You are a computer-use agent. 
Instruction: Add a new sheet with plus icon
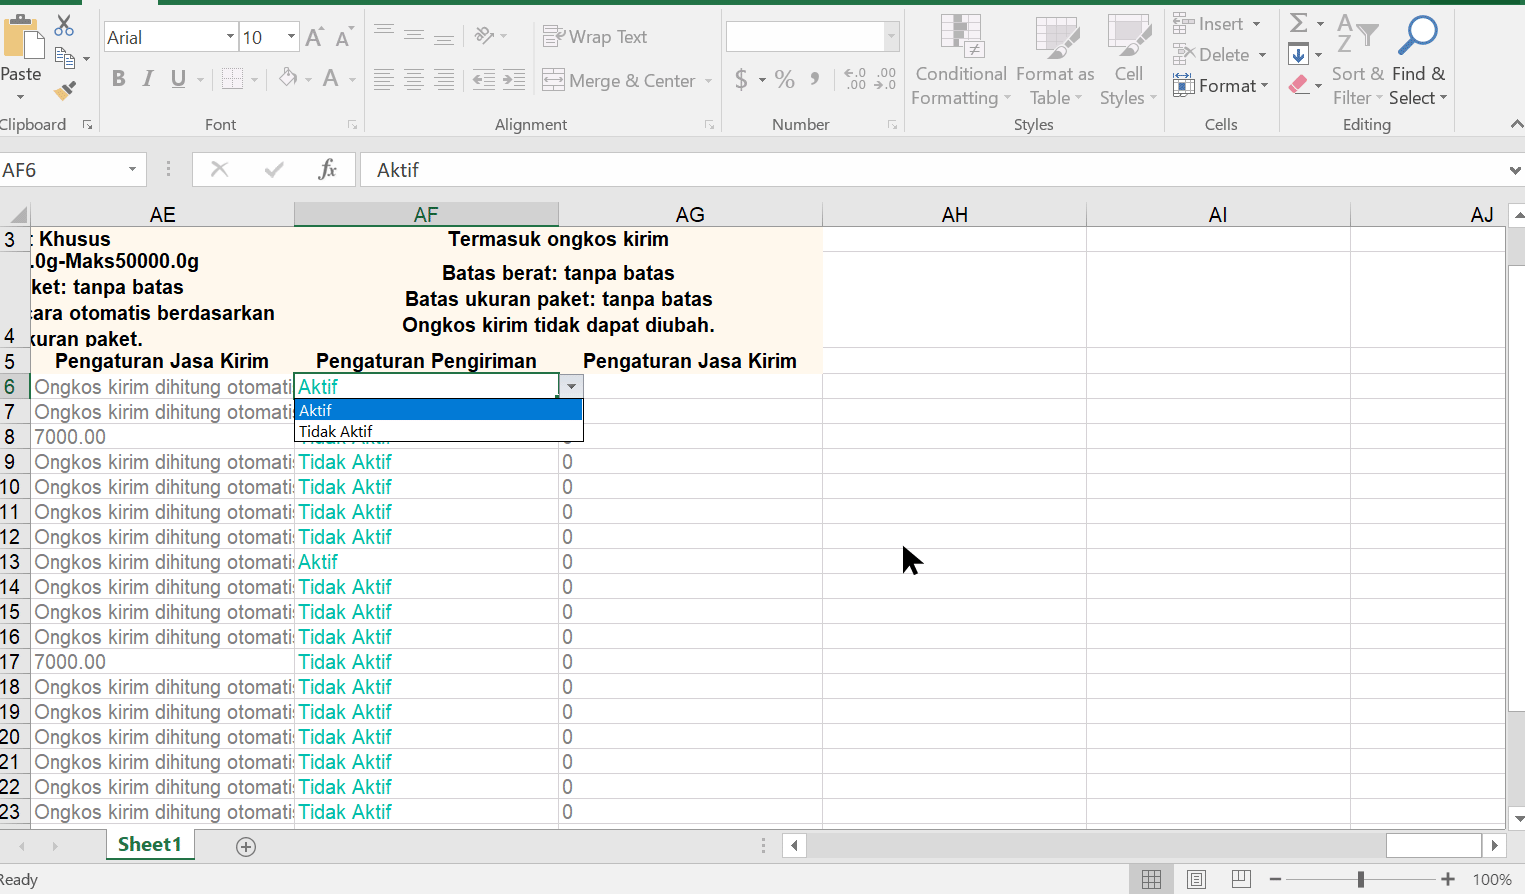tap(246, 846)
